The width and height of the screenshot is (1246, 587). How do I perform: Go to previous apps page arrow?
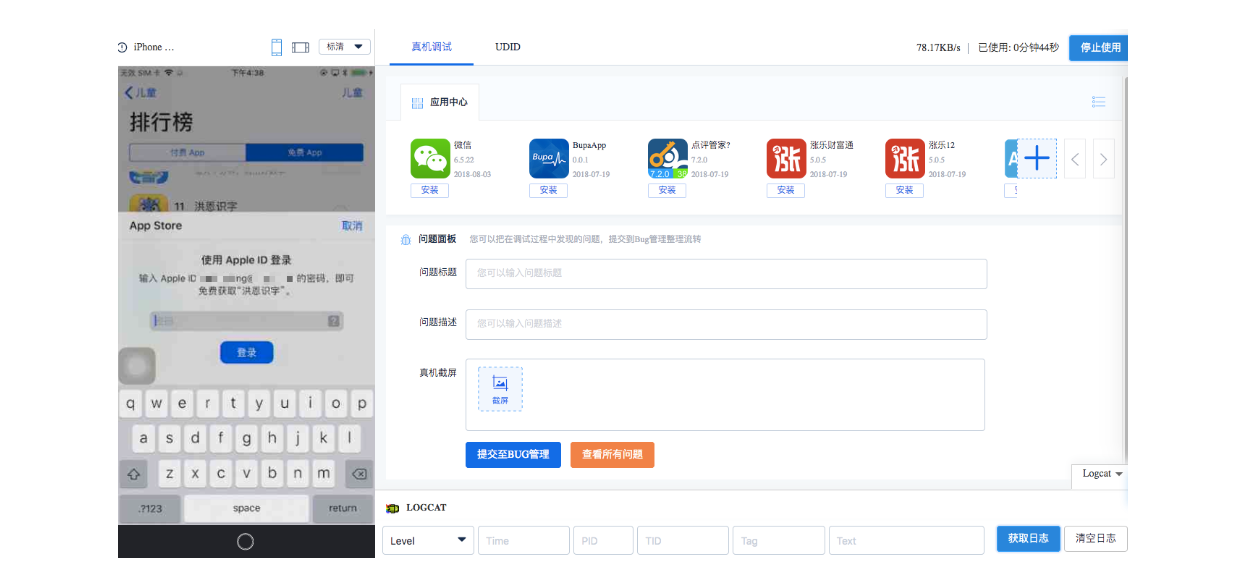(x=1075, y=159)
